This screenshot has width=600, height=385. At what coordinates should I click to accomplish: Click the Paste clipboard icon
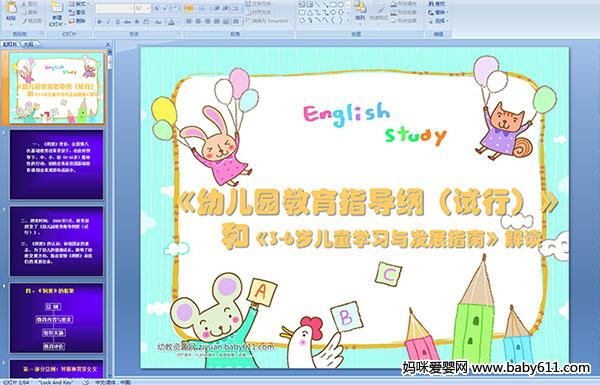click(11, 9)
